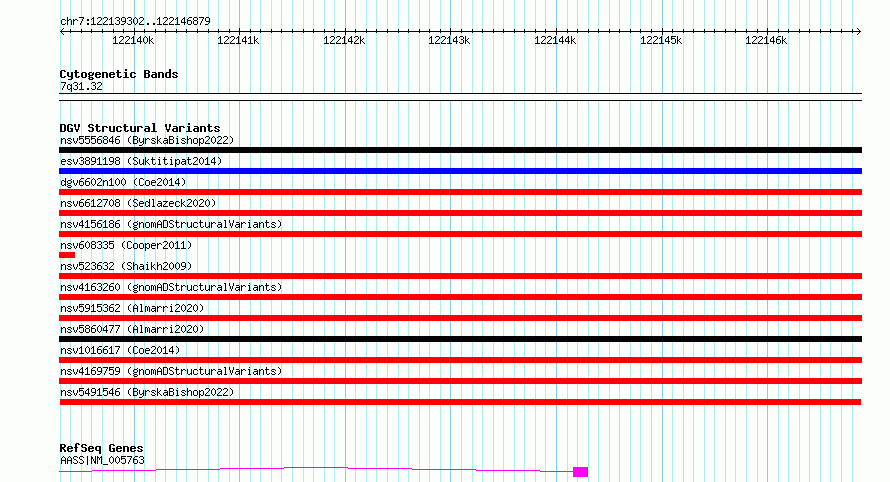Click the red bar of nsv6612708
This screenshot has height=482, width=890.
click(460, 213)
